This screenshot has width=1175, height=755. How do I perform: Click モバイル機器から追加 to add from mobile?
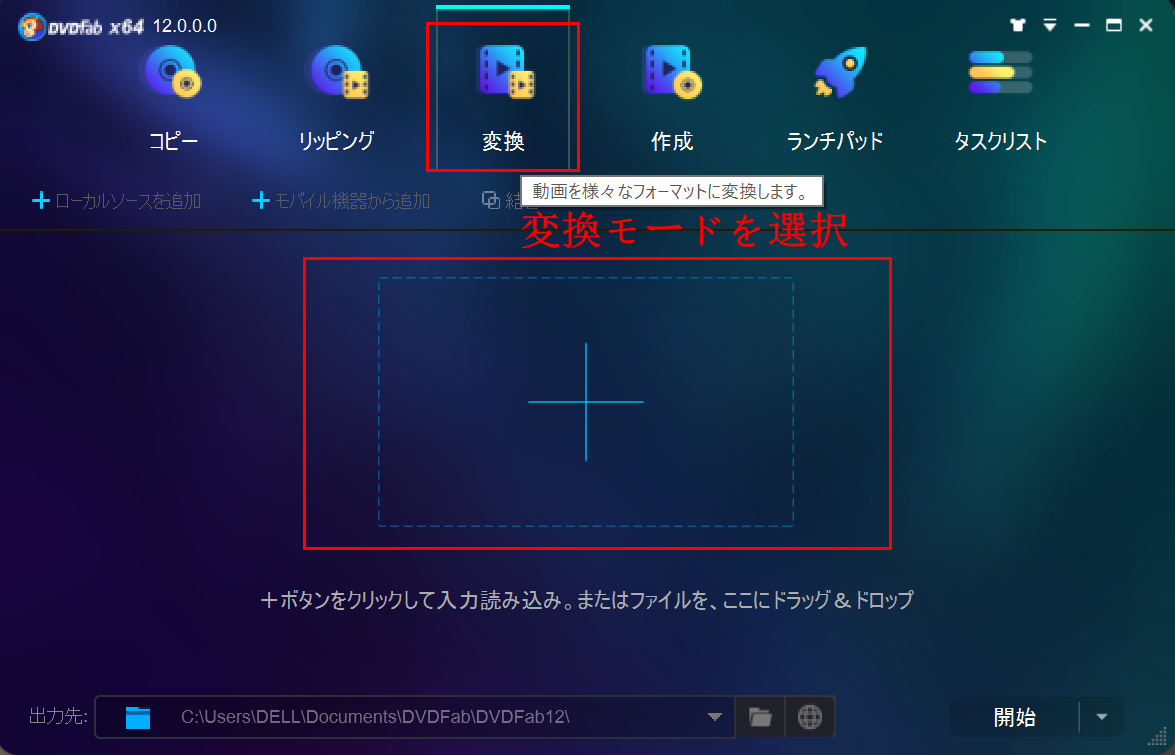341,201
